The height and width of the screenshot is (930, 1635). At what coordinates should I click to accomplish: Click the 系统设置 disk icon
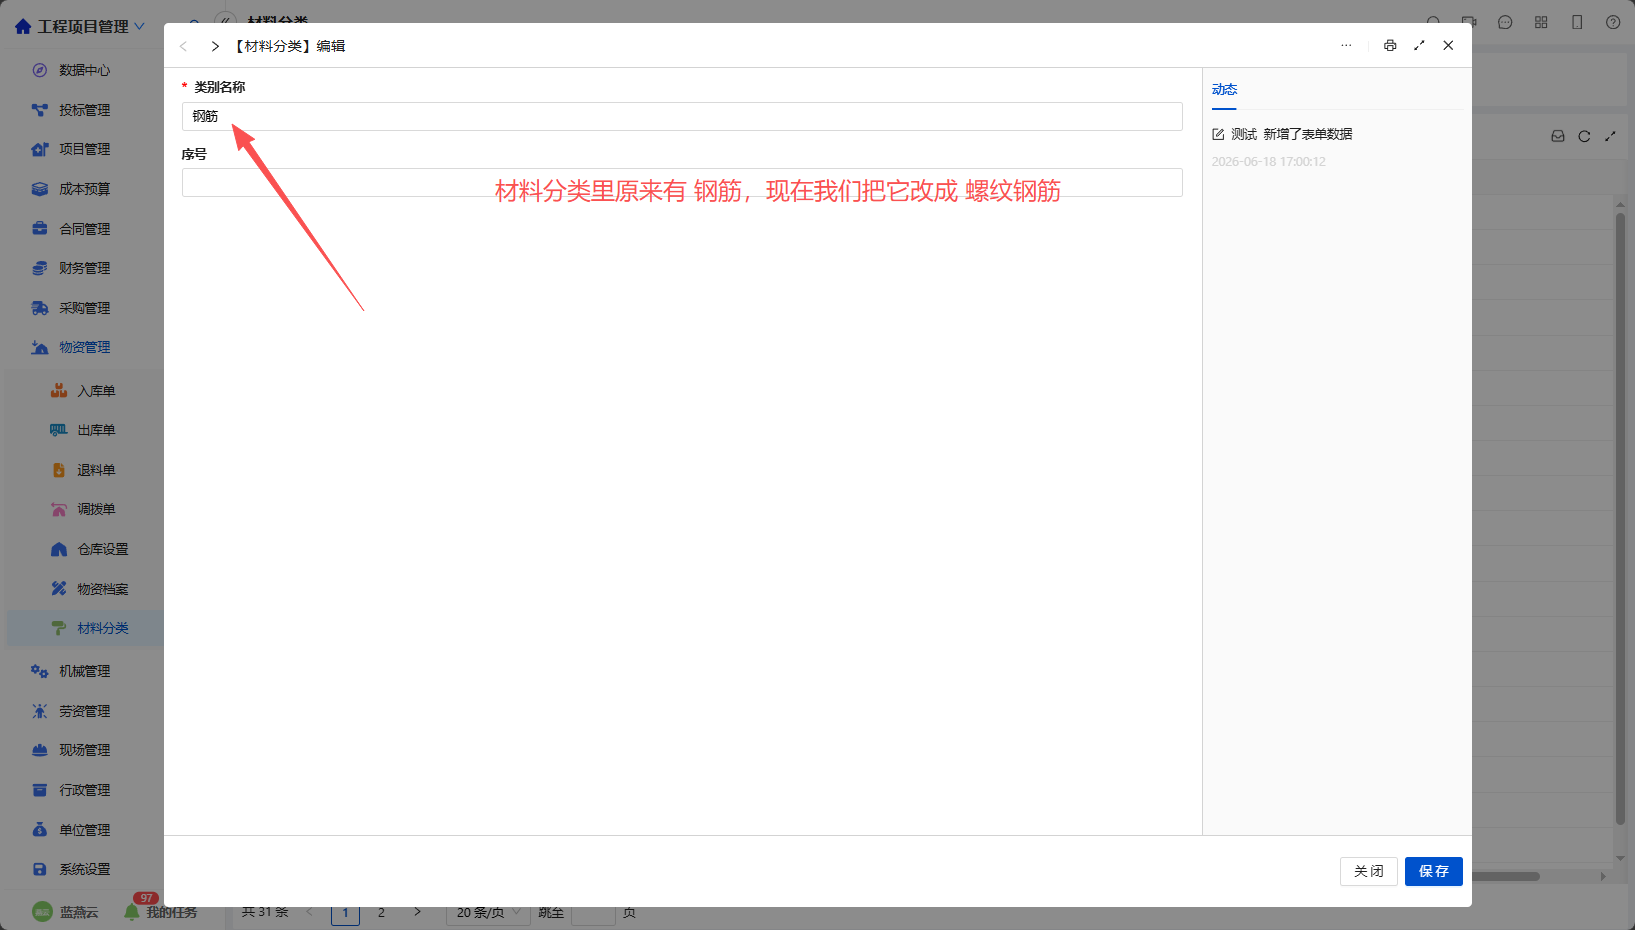click(40, 869)
